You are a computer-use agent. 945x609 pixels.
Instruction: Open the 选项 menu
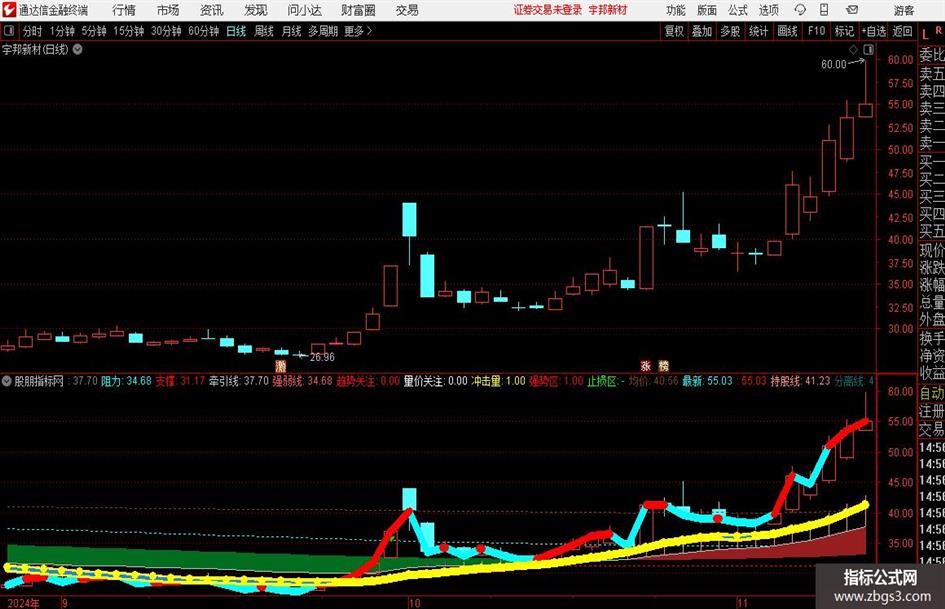point(768,10)
